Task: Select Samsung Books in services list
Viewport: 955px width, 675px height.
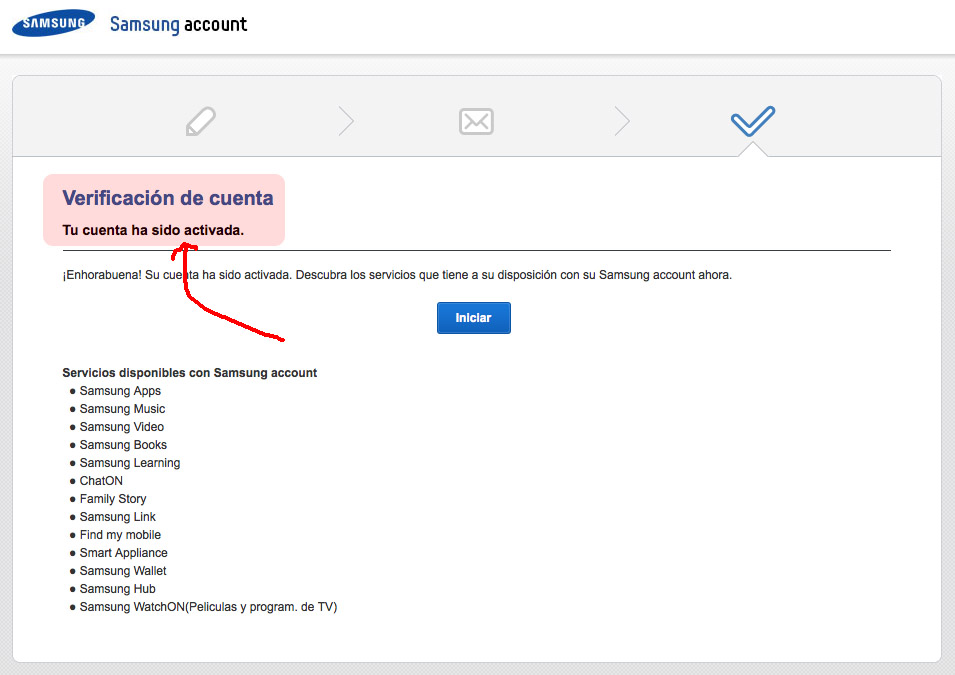Action: 123,445
